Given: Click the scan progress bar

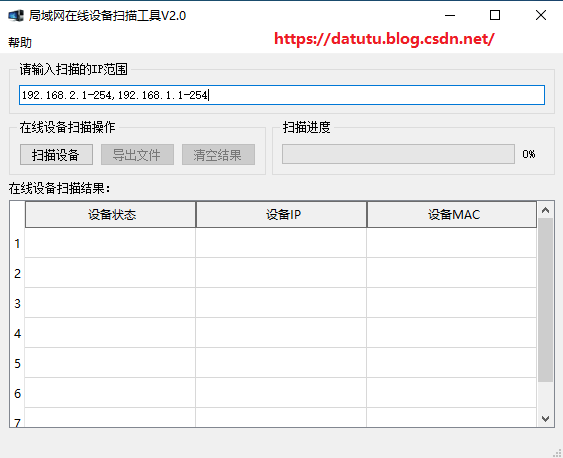Looking at the screenshot, I should (398, 154).
